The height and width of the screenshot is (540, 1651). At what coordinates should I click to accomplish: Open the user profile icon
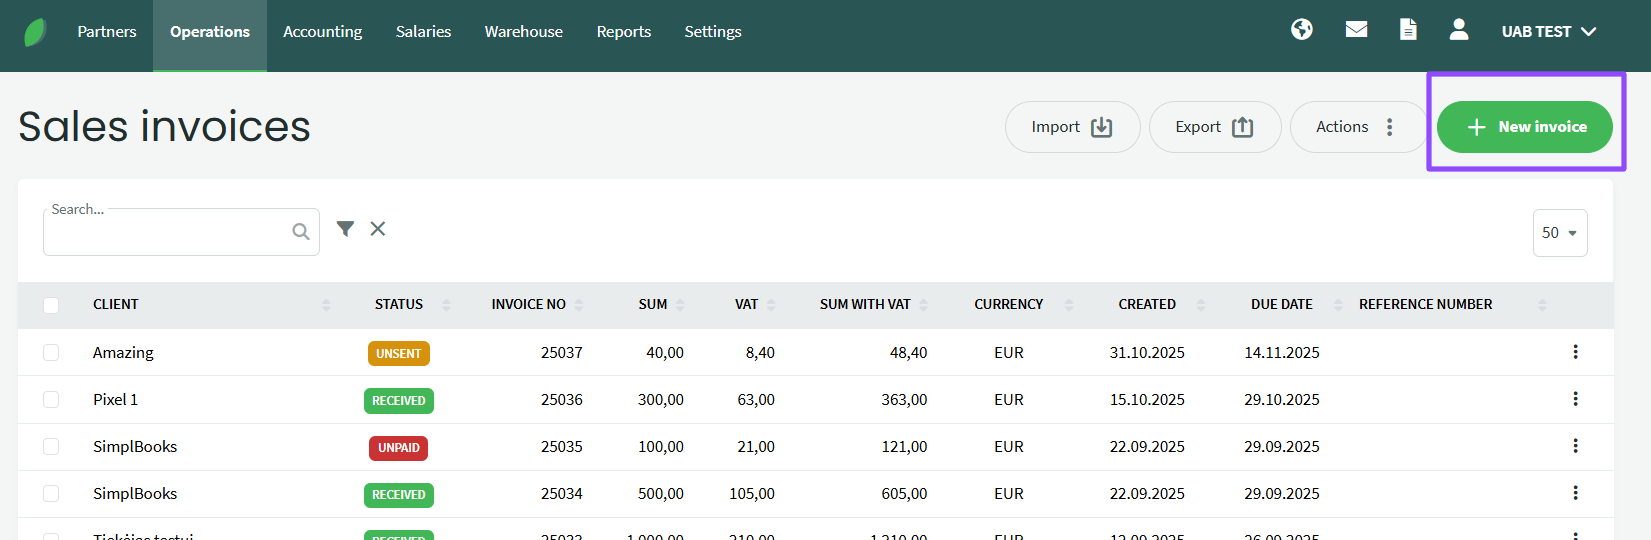[1459, 30]
